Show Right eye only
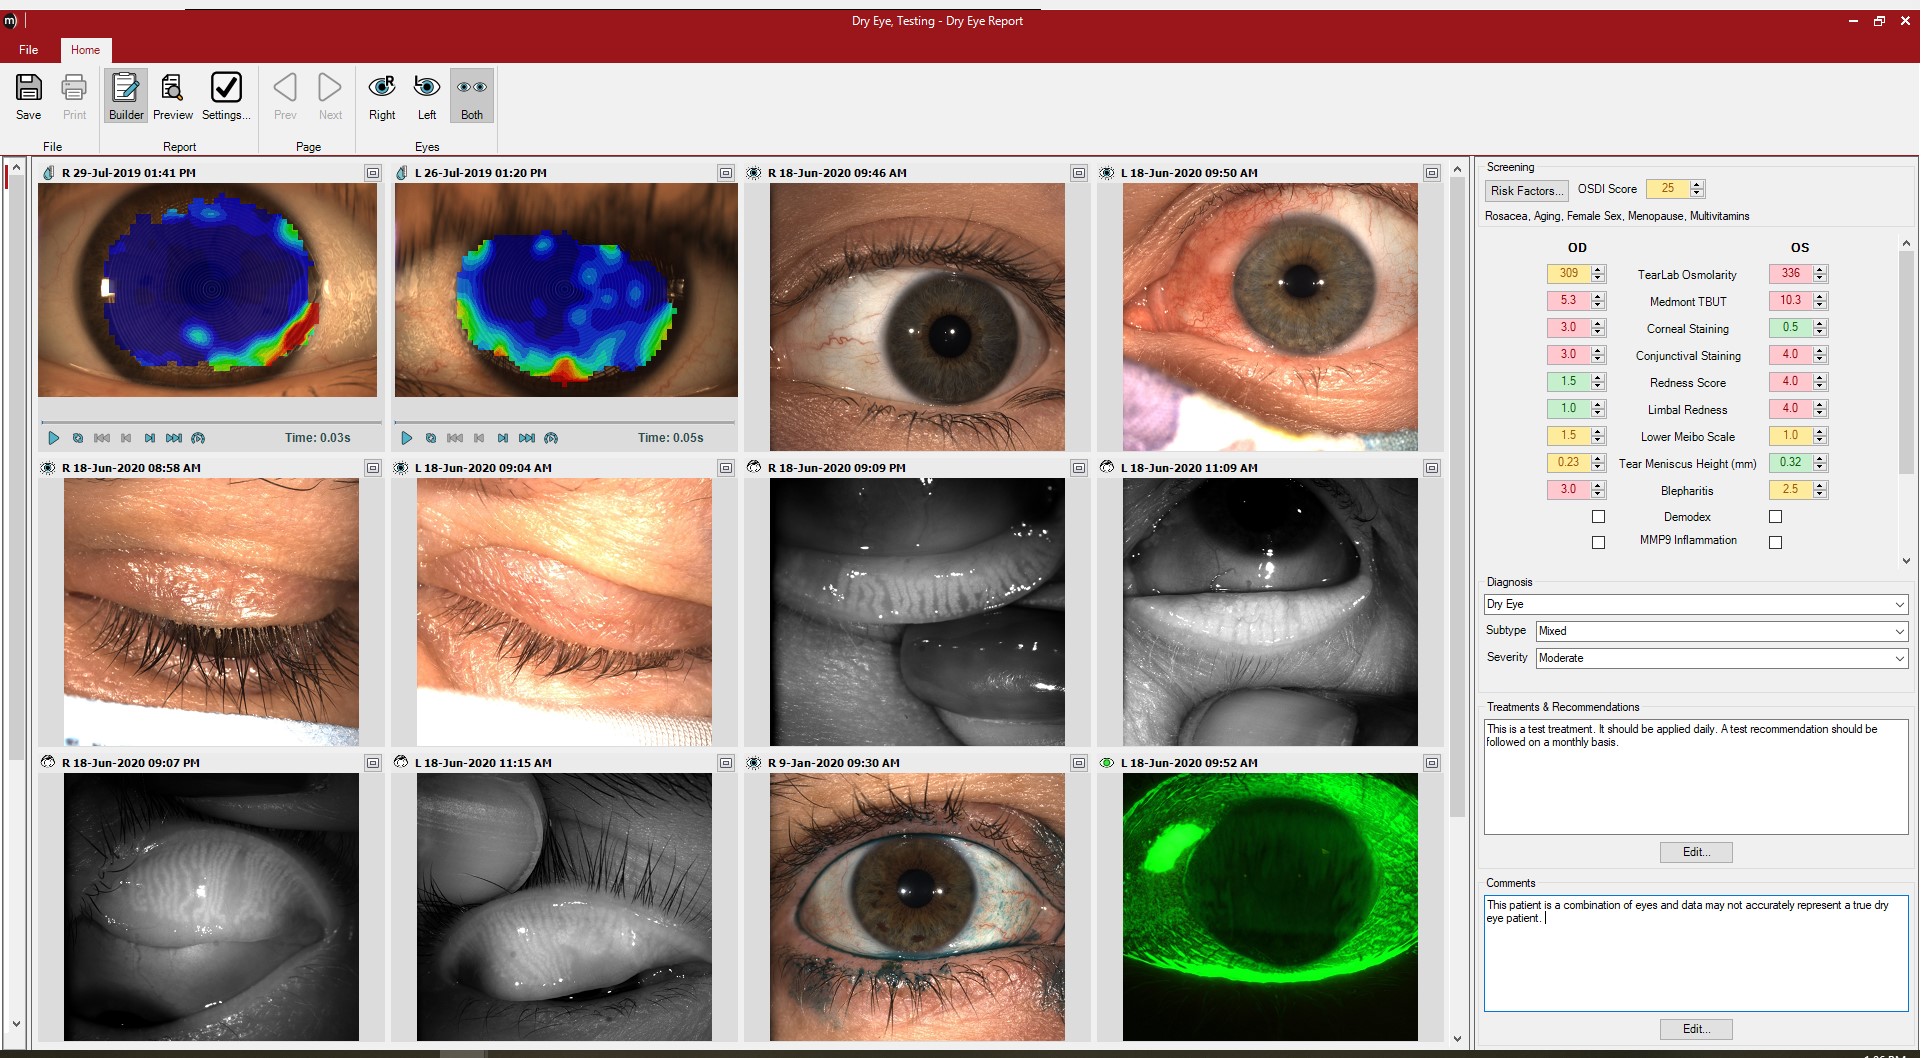Image resolution: width=1926 pixels, height=1058 pixels. pos(382,96)
